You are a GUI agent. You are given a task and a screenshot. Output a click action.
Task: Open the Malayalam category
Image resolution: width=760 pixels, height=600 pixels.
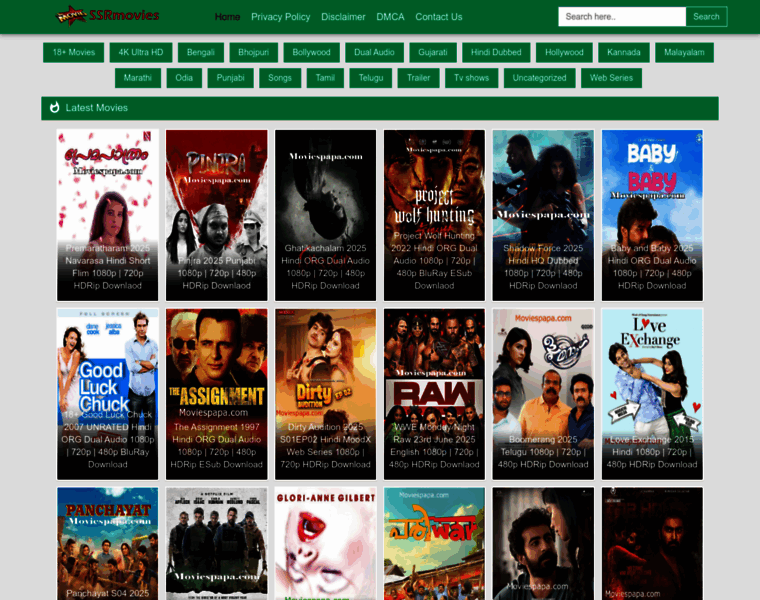(684, 52)
